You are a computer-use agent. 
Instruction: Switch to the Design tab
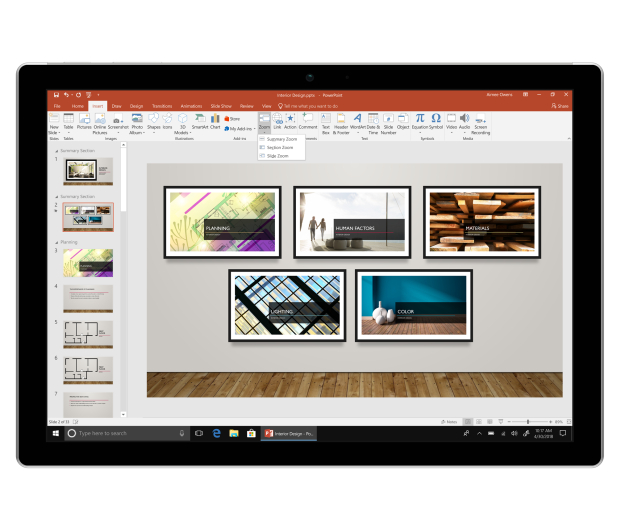tap(136, 106)
